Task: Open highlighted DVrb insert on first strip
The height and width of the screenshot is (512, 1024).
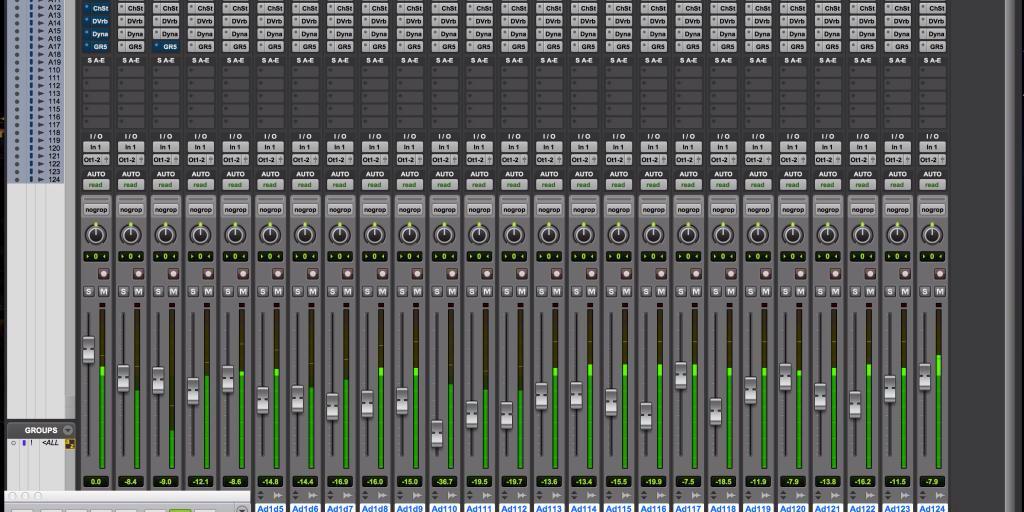Action: (96, 21)
